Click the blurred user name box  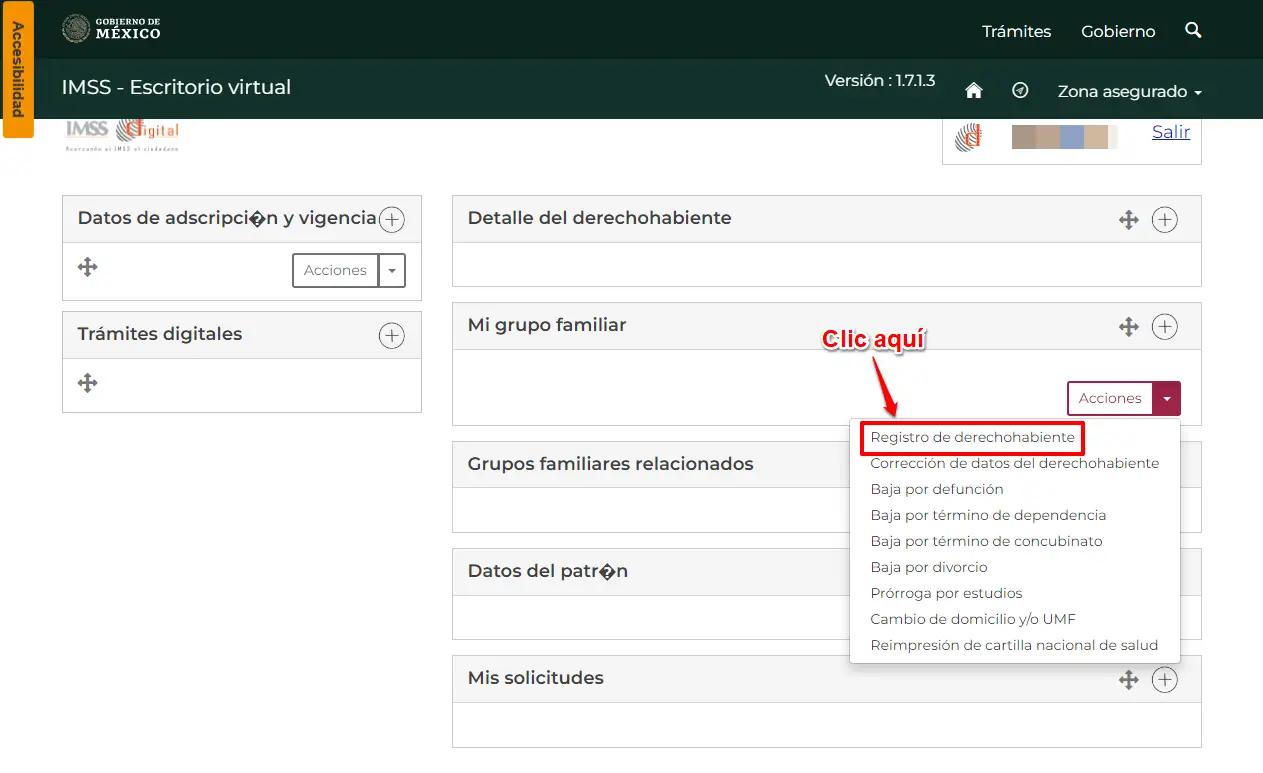(x=1064, y=137)
